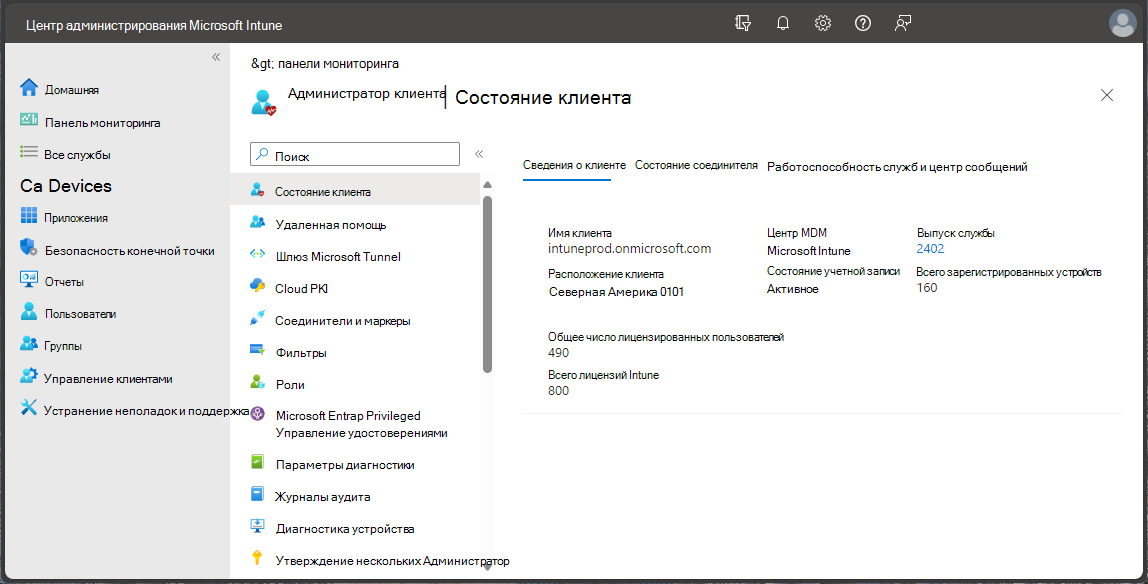Open the user account avatar

pyautogui.click(x=1122, y=23)
